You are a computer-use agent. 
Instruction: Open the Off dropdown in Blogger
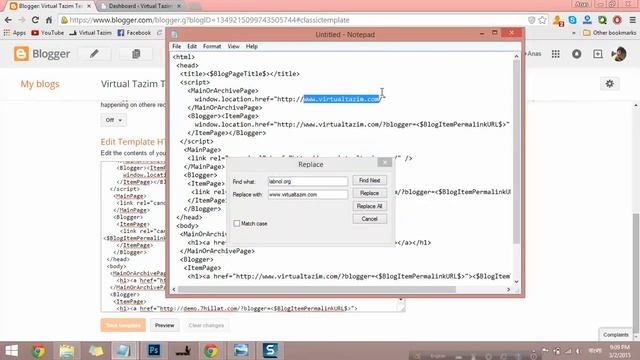113,120
